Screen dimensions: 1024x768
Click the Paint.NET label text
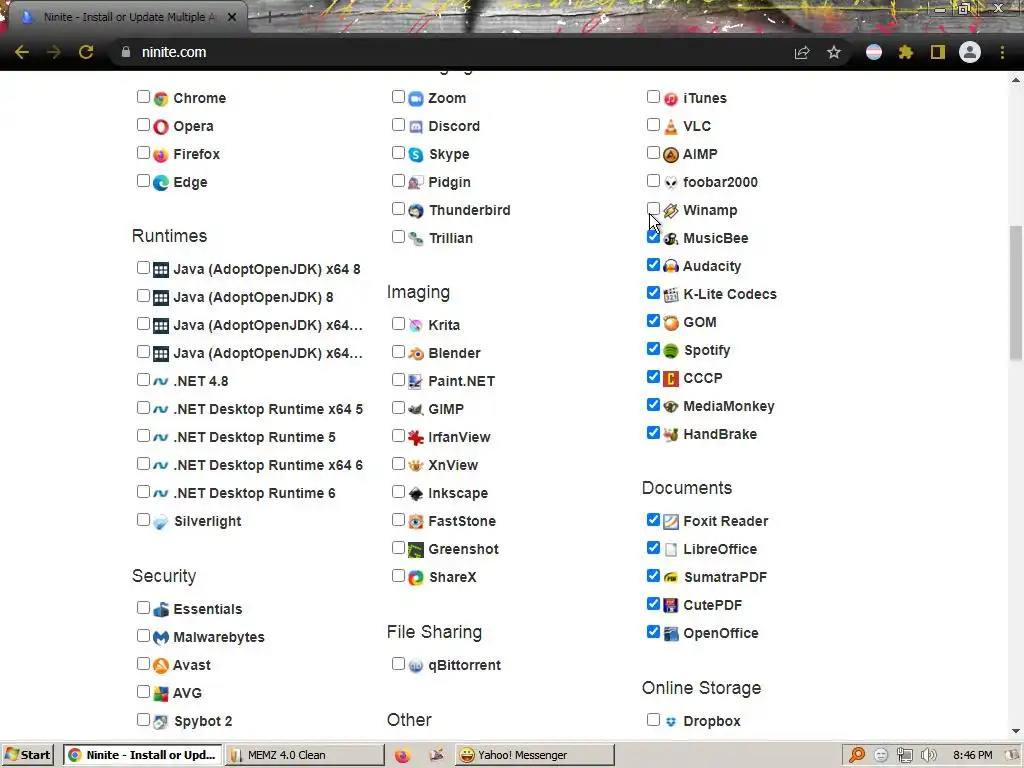(x=462, y=381)
